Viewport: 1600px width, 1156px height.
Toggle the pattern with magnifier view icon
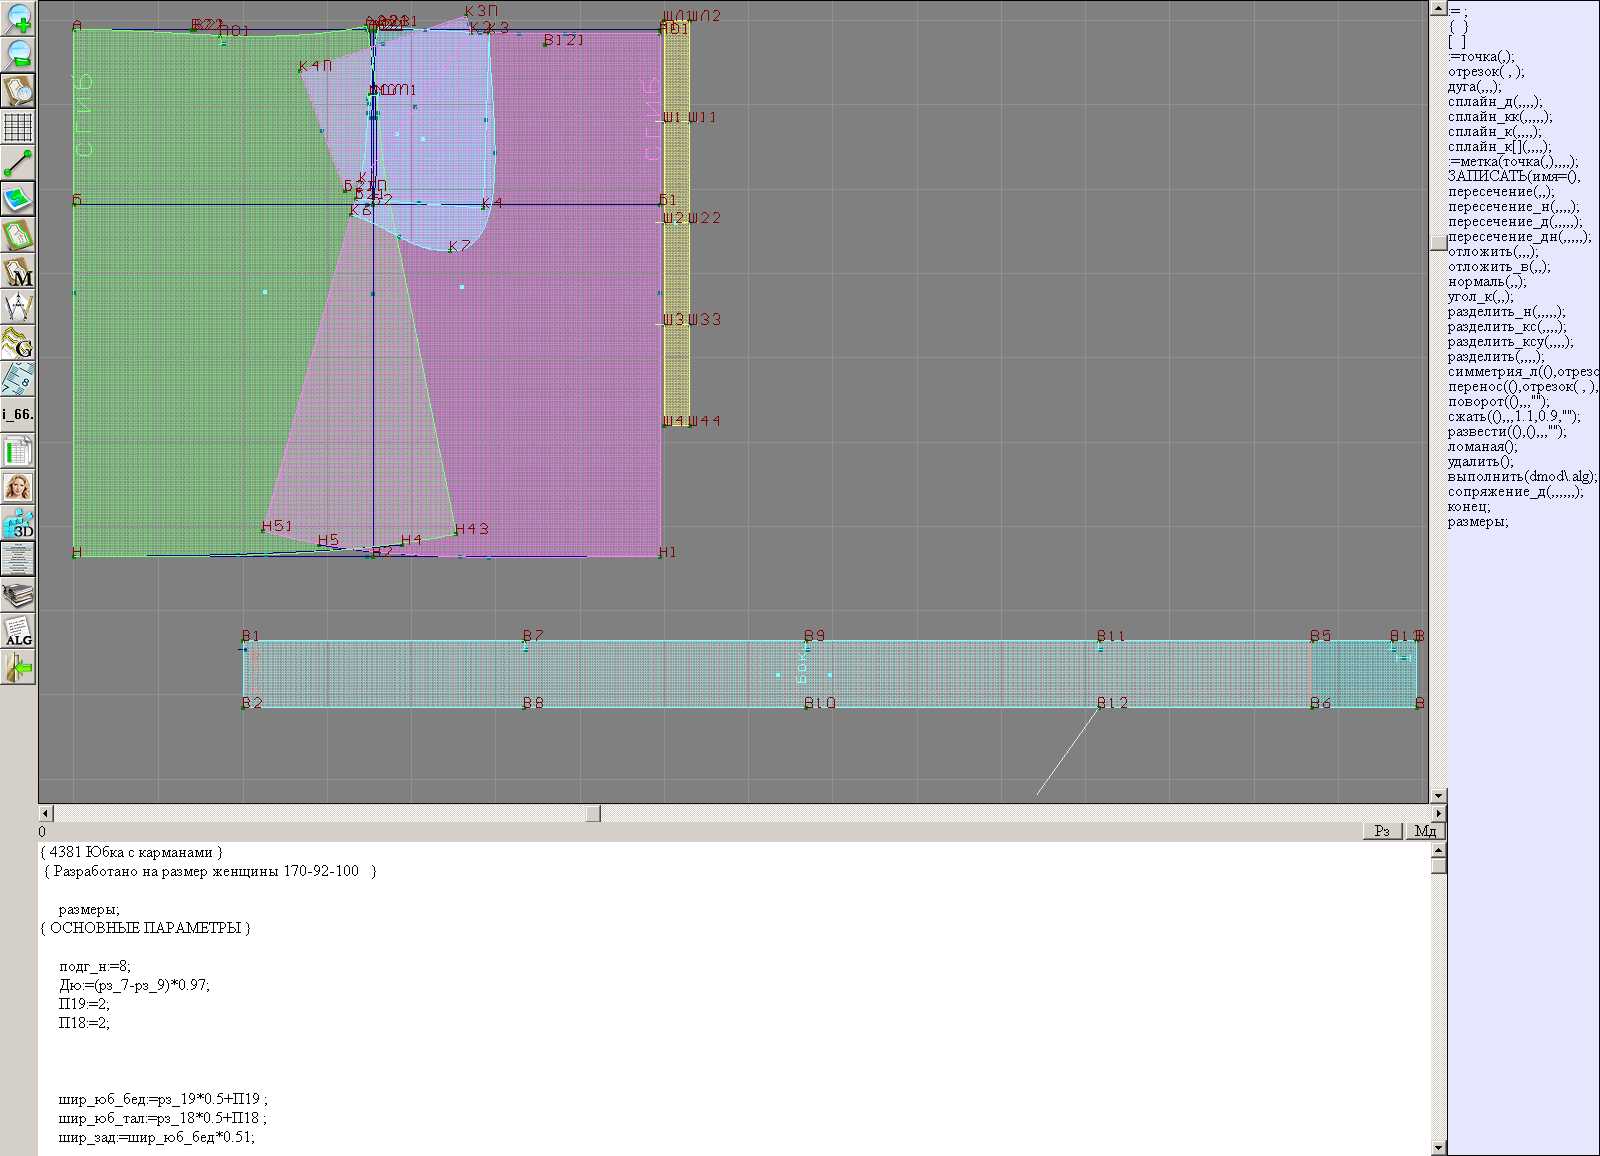point(18,90)
